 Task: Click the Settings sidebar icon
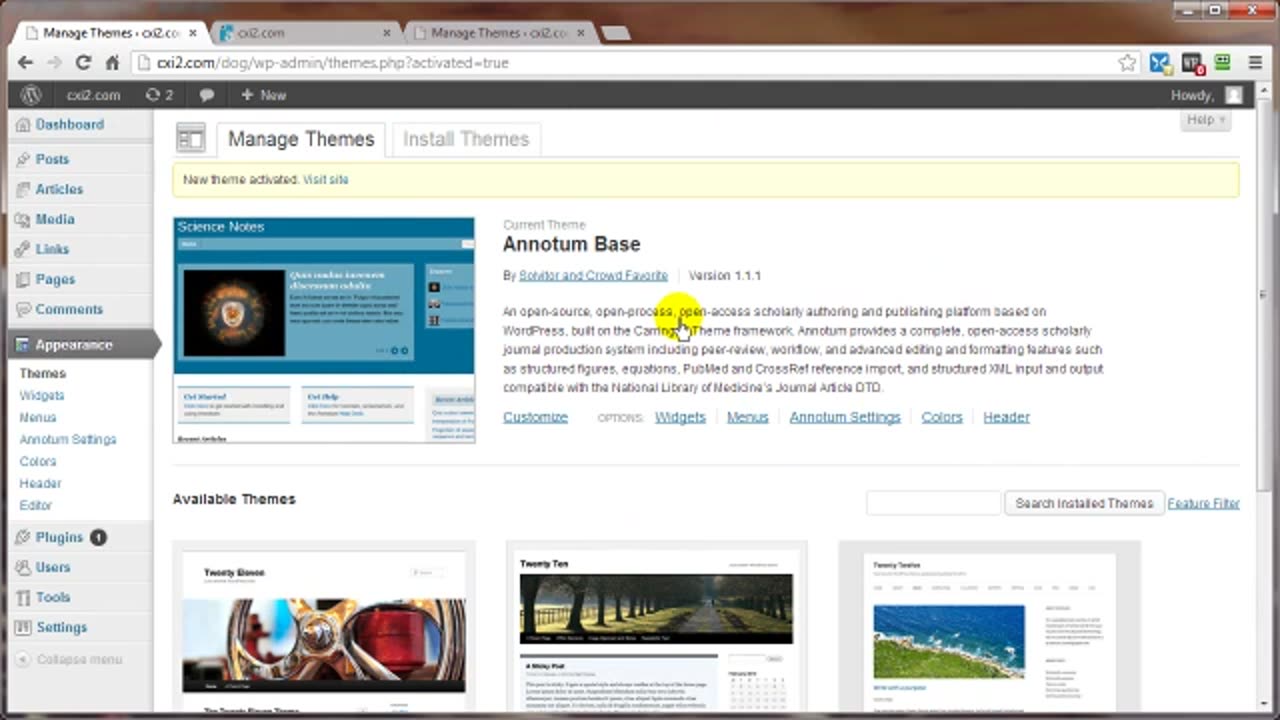[x=23, y=627]
